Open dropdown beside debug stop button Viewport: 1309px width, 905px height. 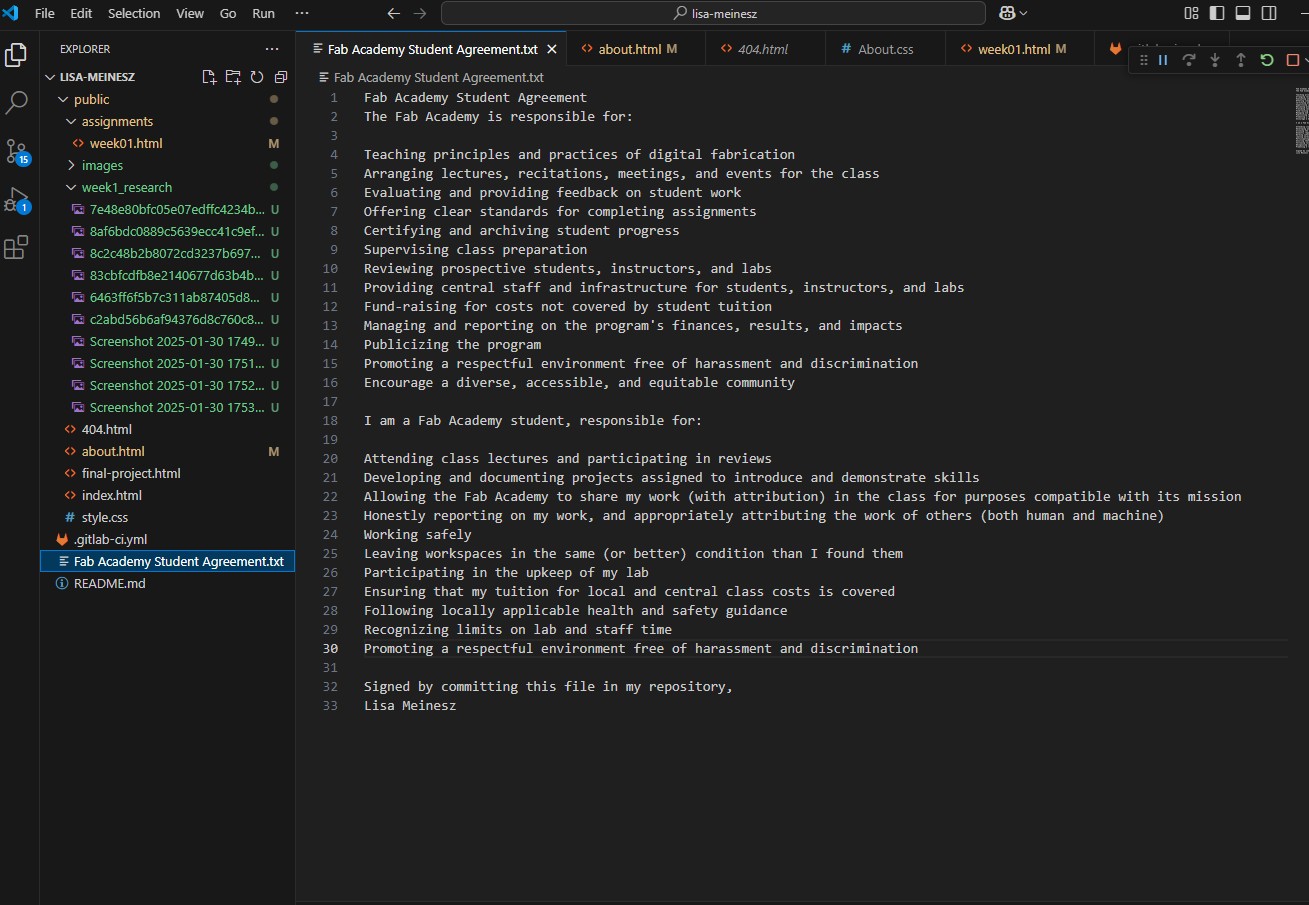1304,60
